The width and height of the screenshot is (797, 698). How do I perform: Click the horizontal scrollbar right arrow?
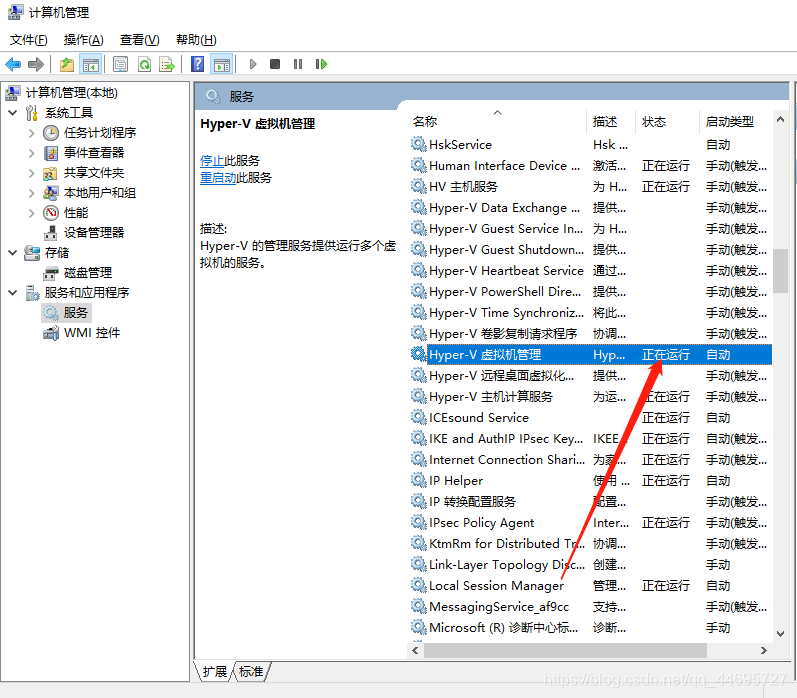click(x=763, y=650)
